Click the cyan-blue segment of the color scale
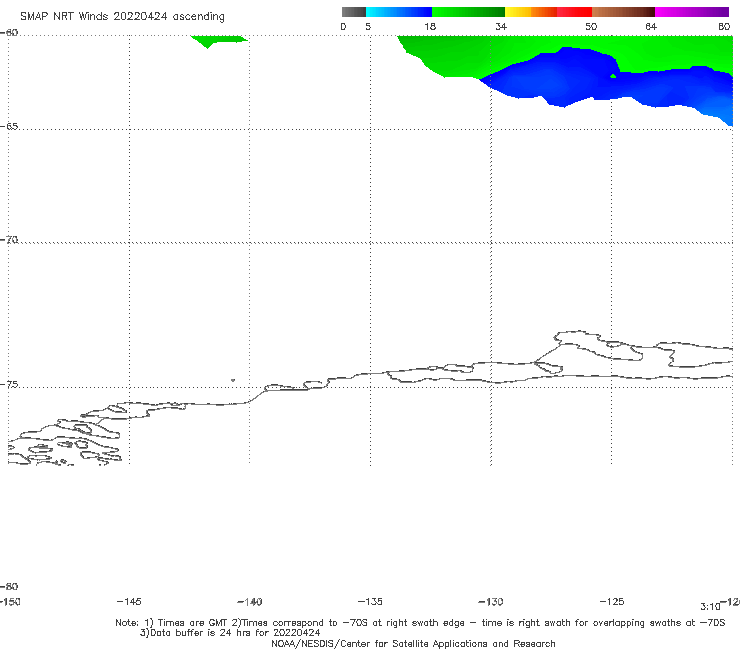 pyautogui.click(x=399, y=12)
